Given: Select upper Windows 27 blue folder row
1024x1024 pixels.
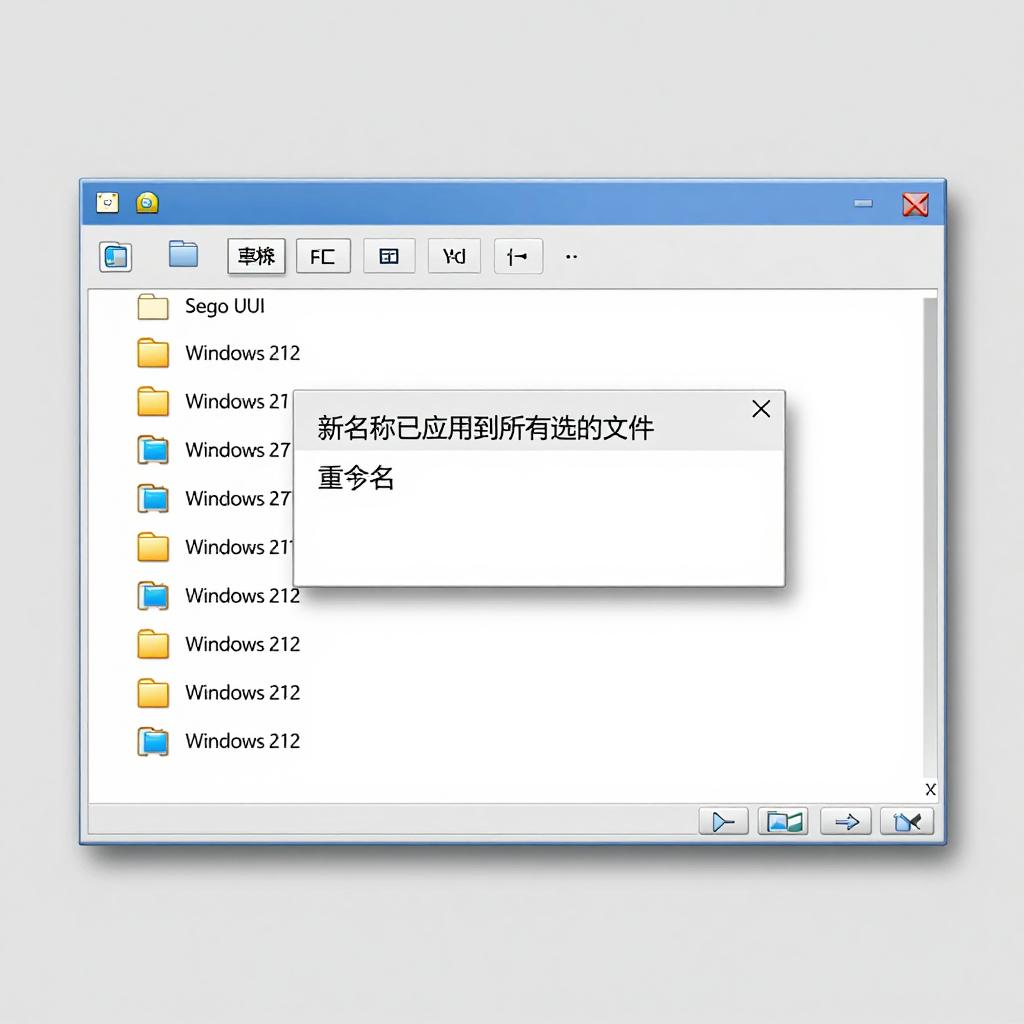Looking at the screenshot, I should coord(214,450).
